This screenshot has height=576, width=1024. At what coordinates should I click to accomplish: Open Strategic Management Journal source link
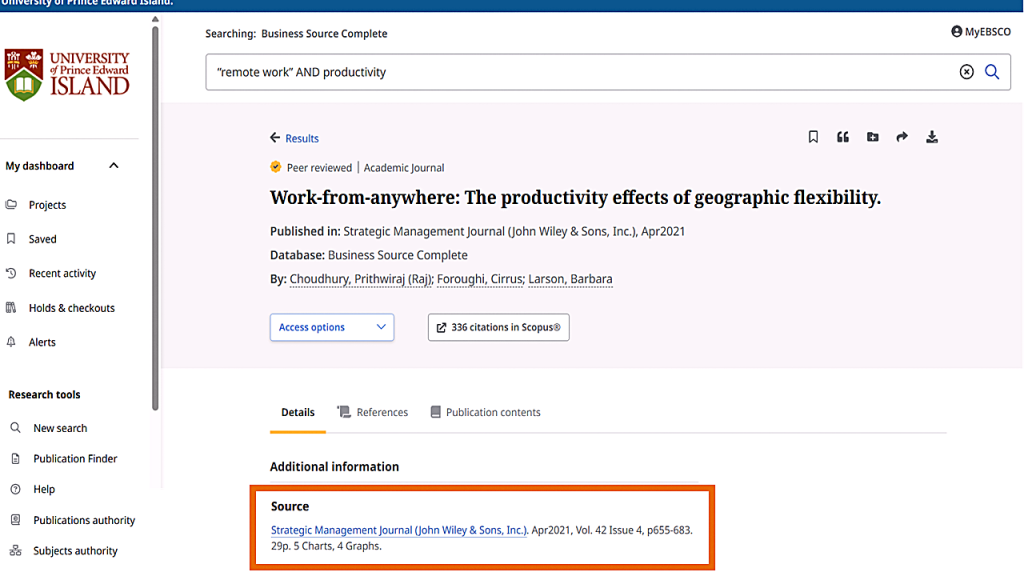[398, 530]
